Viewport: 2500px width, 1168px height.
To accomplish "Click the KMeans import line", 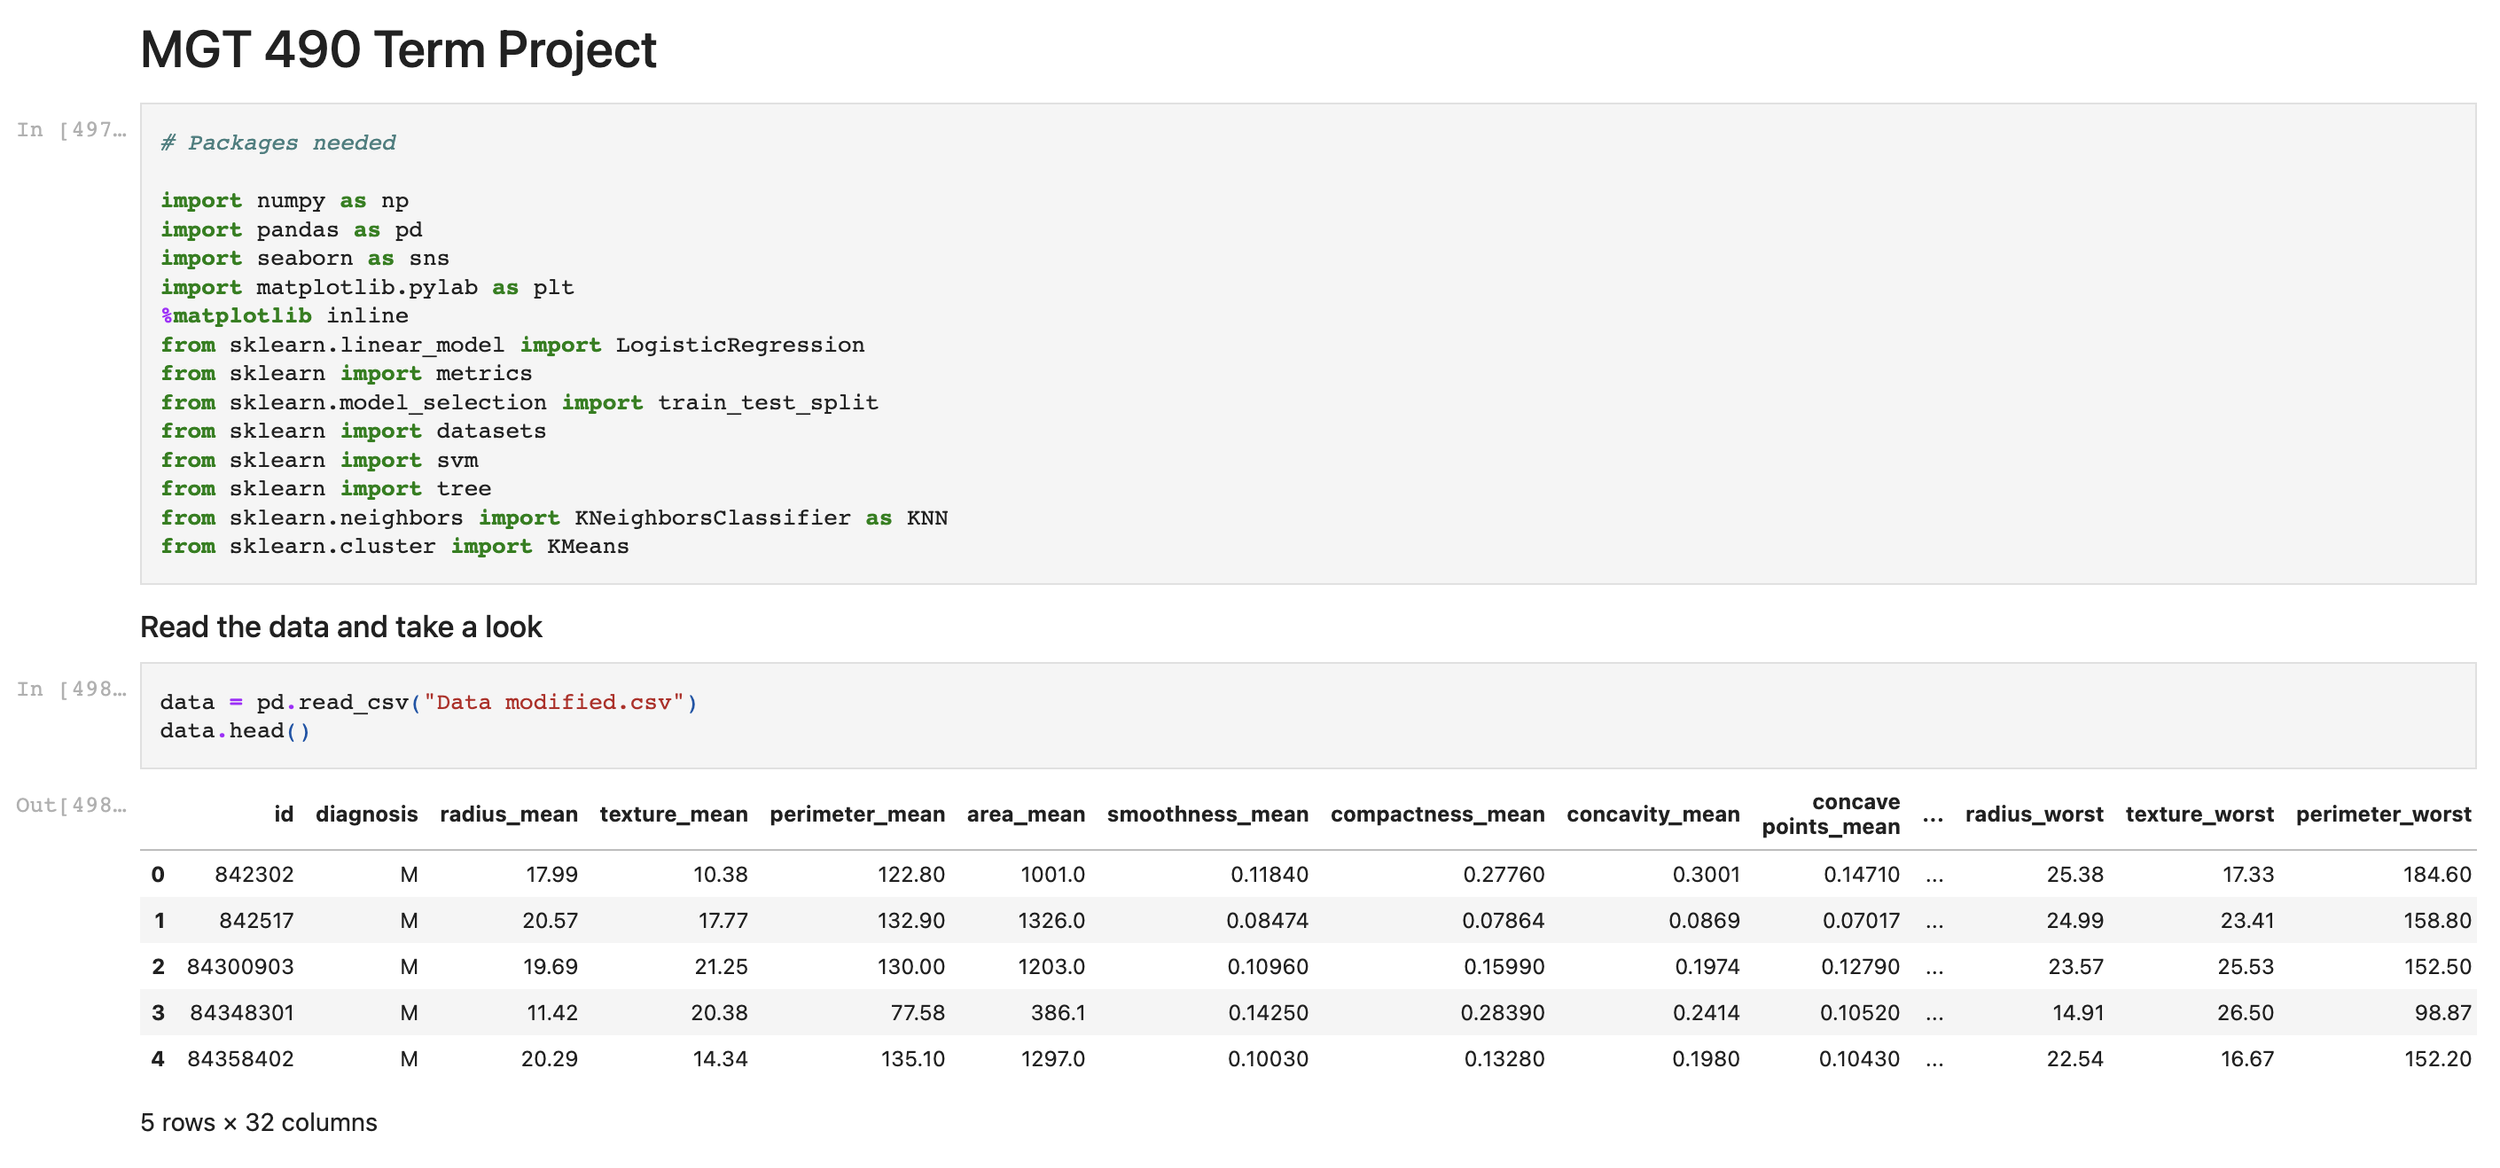I will pos(394,546).
